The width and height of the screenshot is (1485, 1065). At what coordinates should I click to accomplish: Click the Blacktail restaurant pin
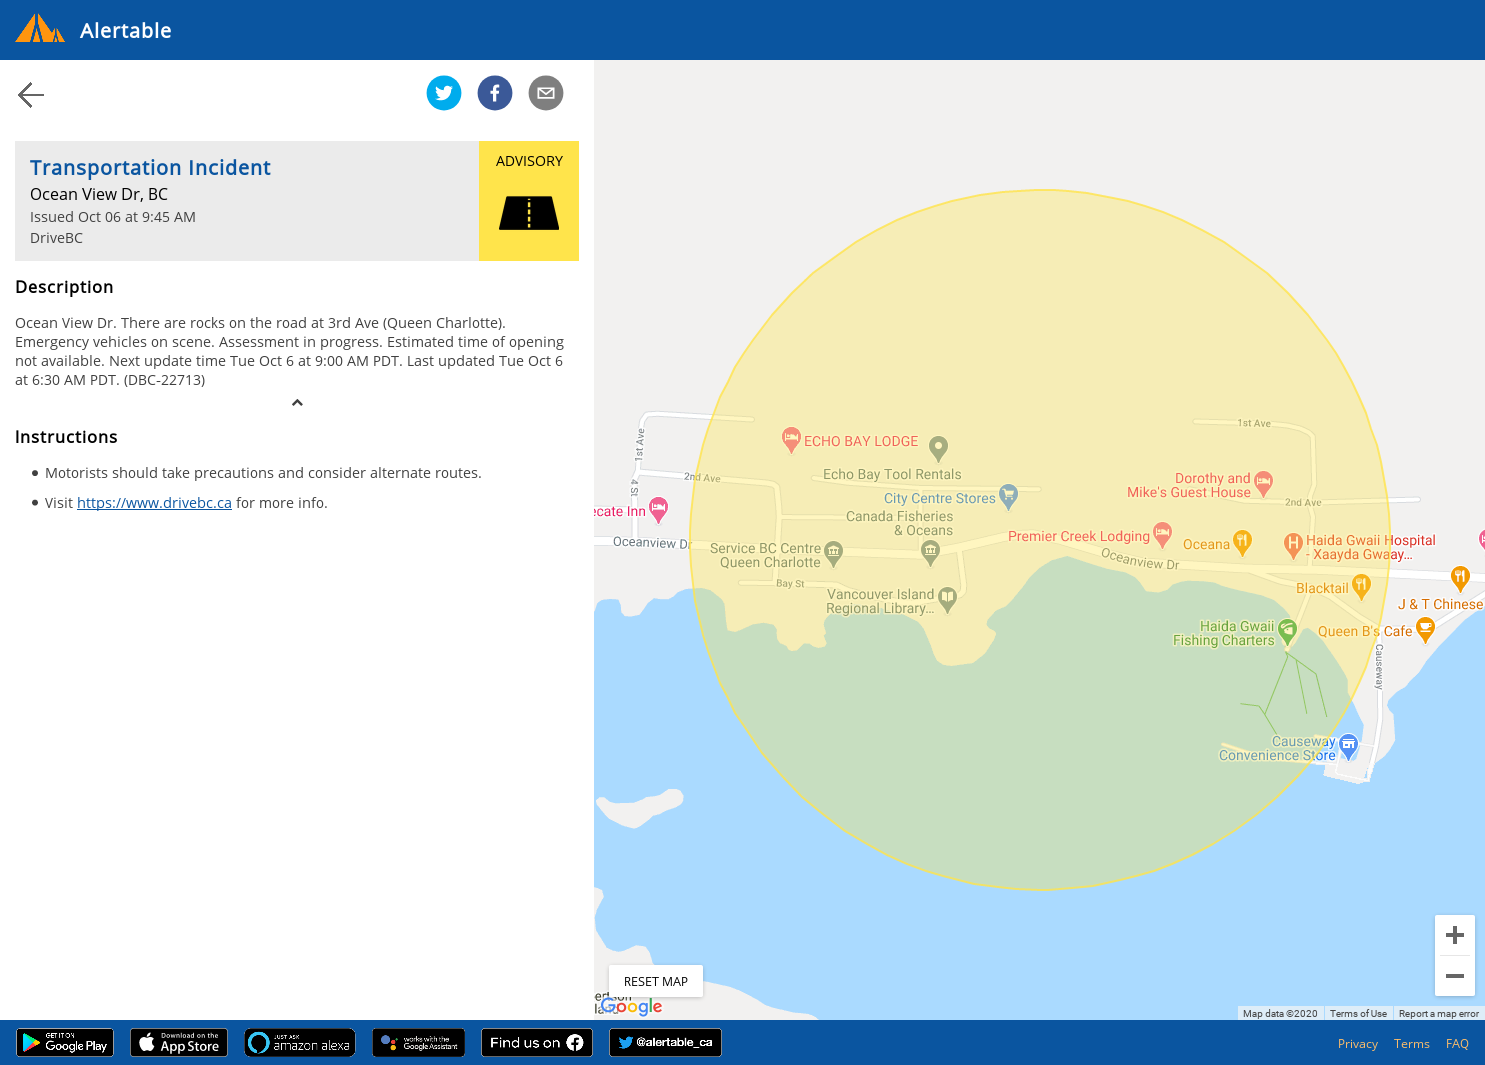click(x=1361, y=585)
